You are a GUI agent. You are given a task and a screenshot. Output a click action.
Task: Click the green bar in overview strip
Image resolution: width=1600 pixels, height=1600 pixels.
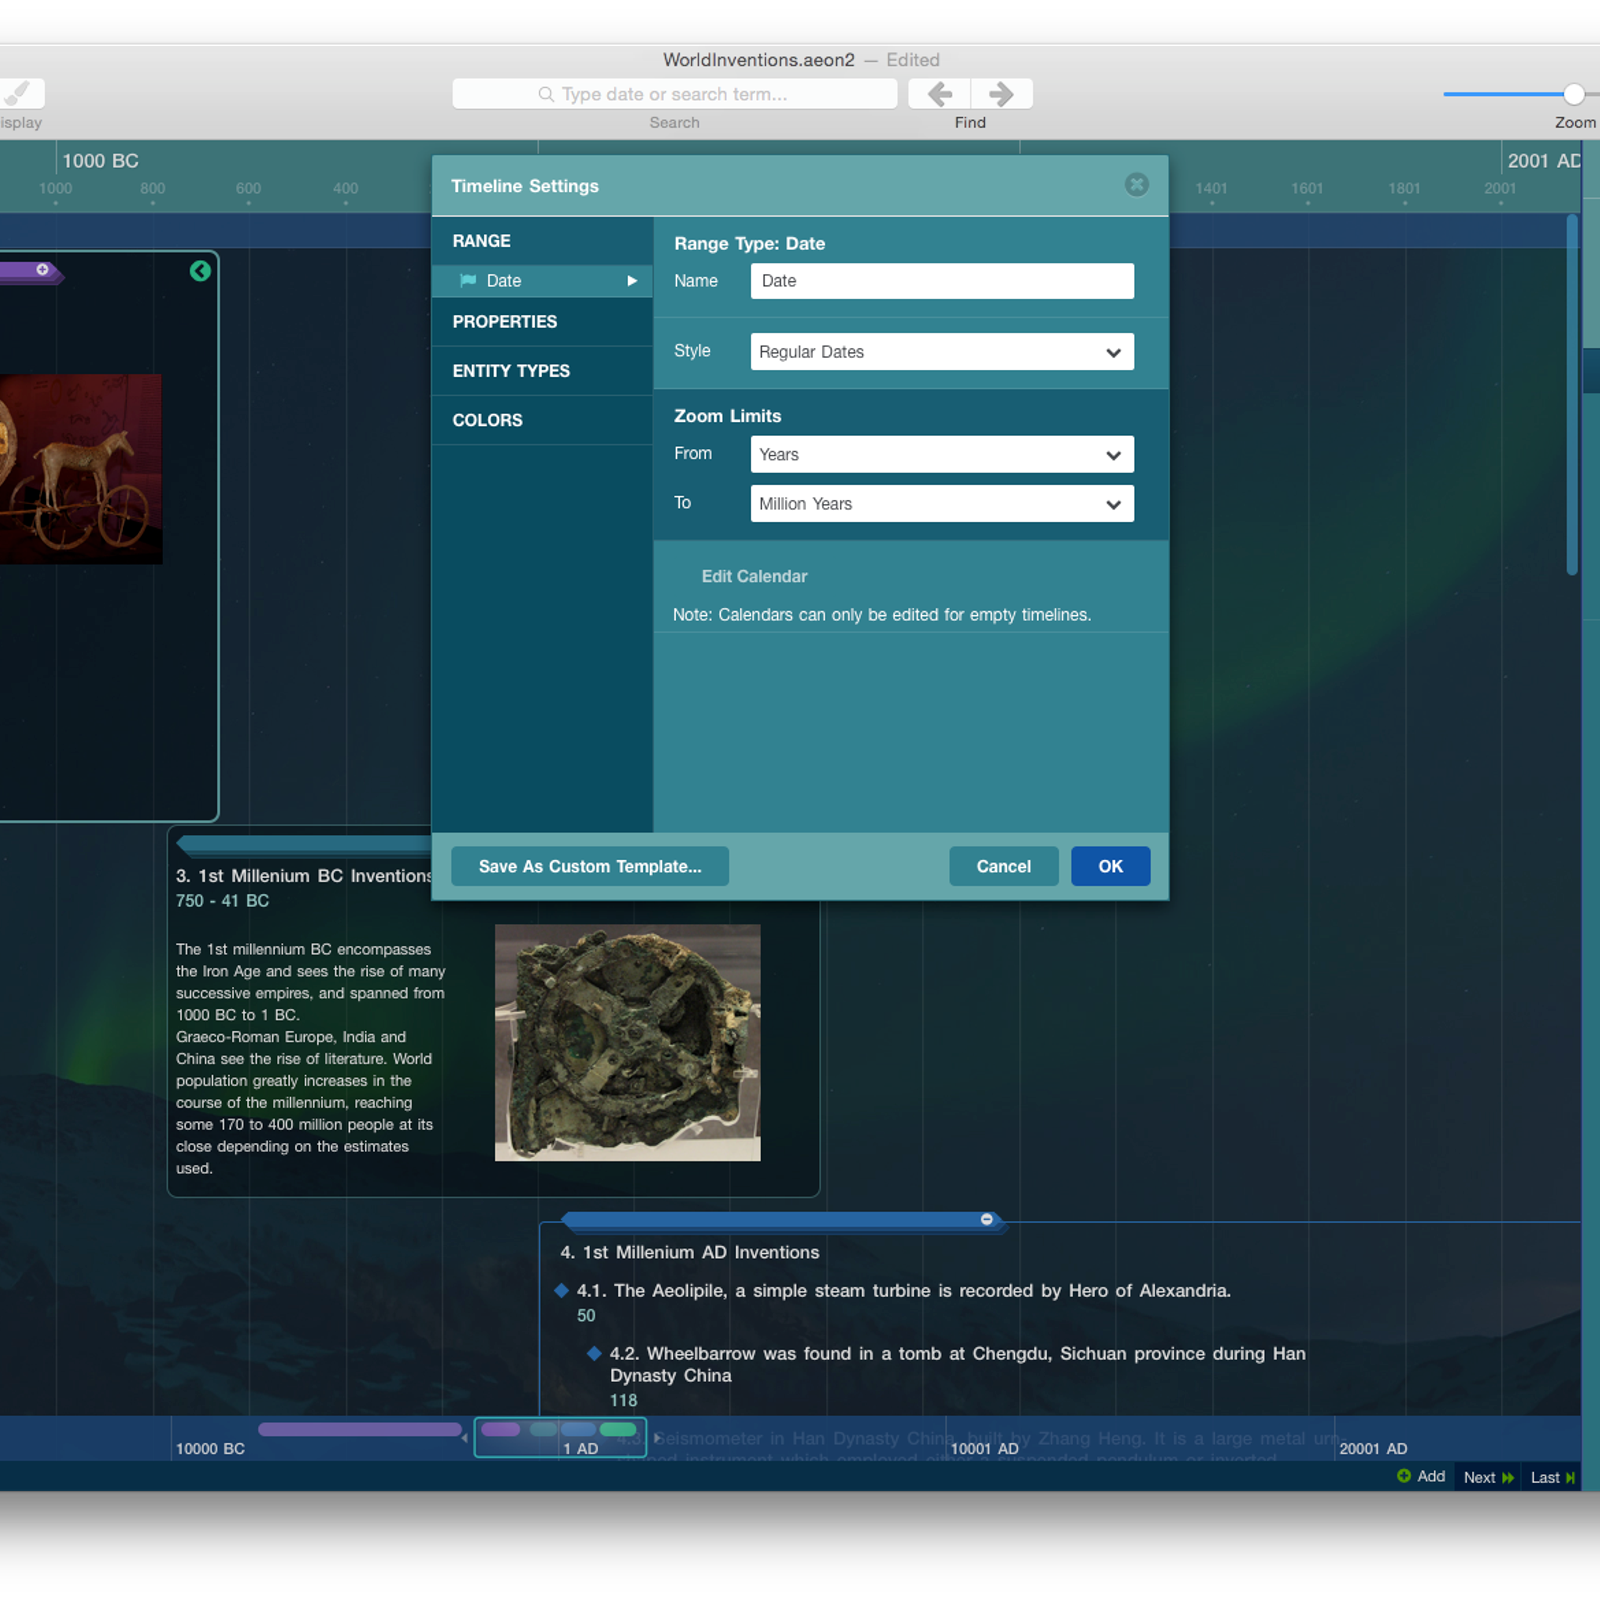(618, 1429)
